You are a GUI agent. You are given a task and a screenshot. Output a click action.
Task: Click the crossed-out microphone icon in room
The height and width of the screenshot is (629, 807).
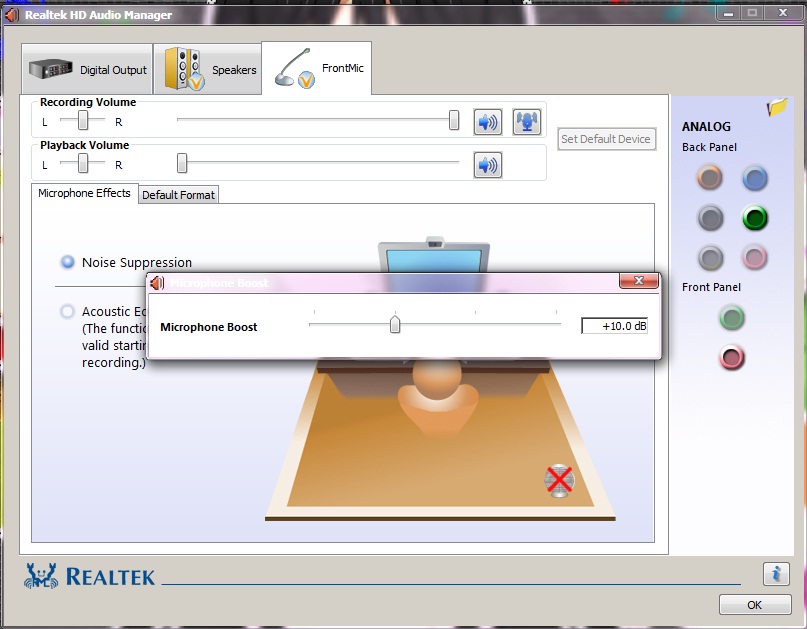pos(559,481)
